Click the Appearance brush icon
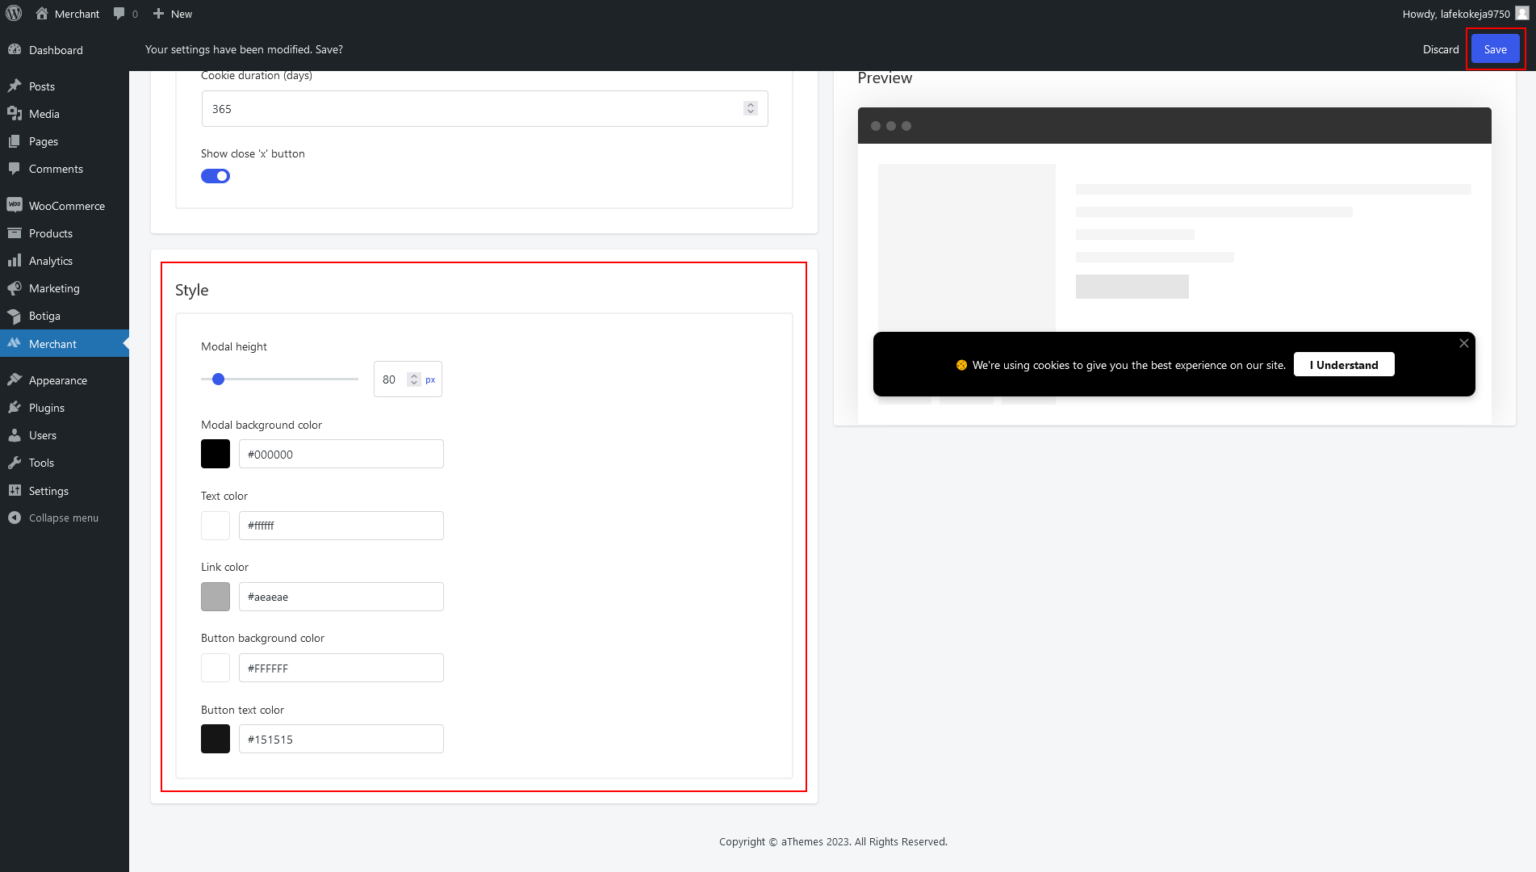Viewport: 1536px width, 872px height. 14,380
